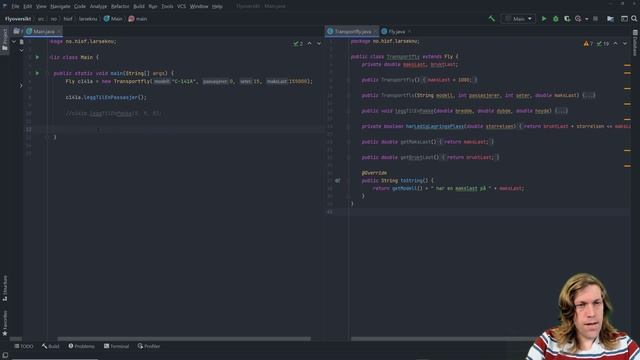The height and width of the screenshot is (360, 640).
Task: Open the Favorites tool window with the star icon
Action: click(4, 323)
